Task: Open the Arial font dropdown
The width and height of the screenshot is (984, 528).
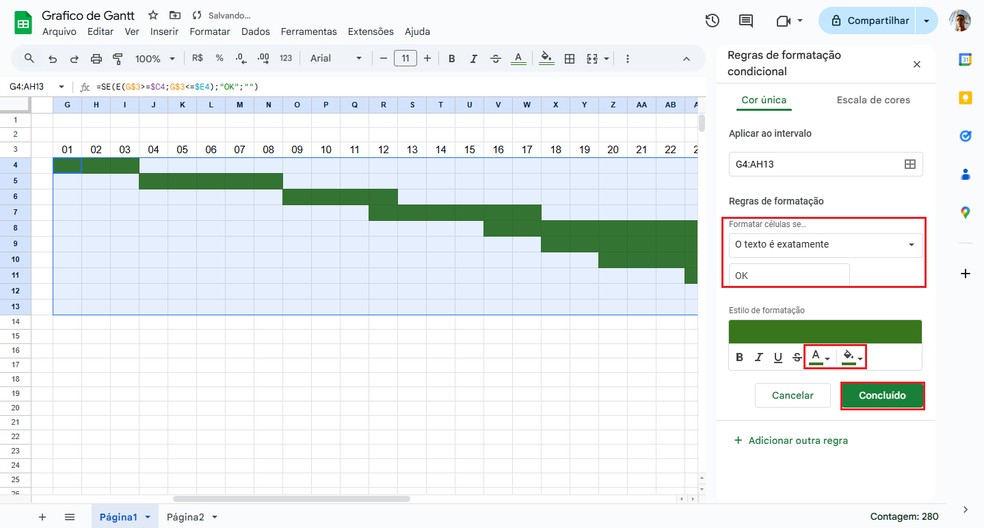Action: pos(336,58)
